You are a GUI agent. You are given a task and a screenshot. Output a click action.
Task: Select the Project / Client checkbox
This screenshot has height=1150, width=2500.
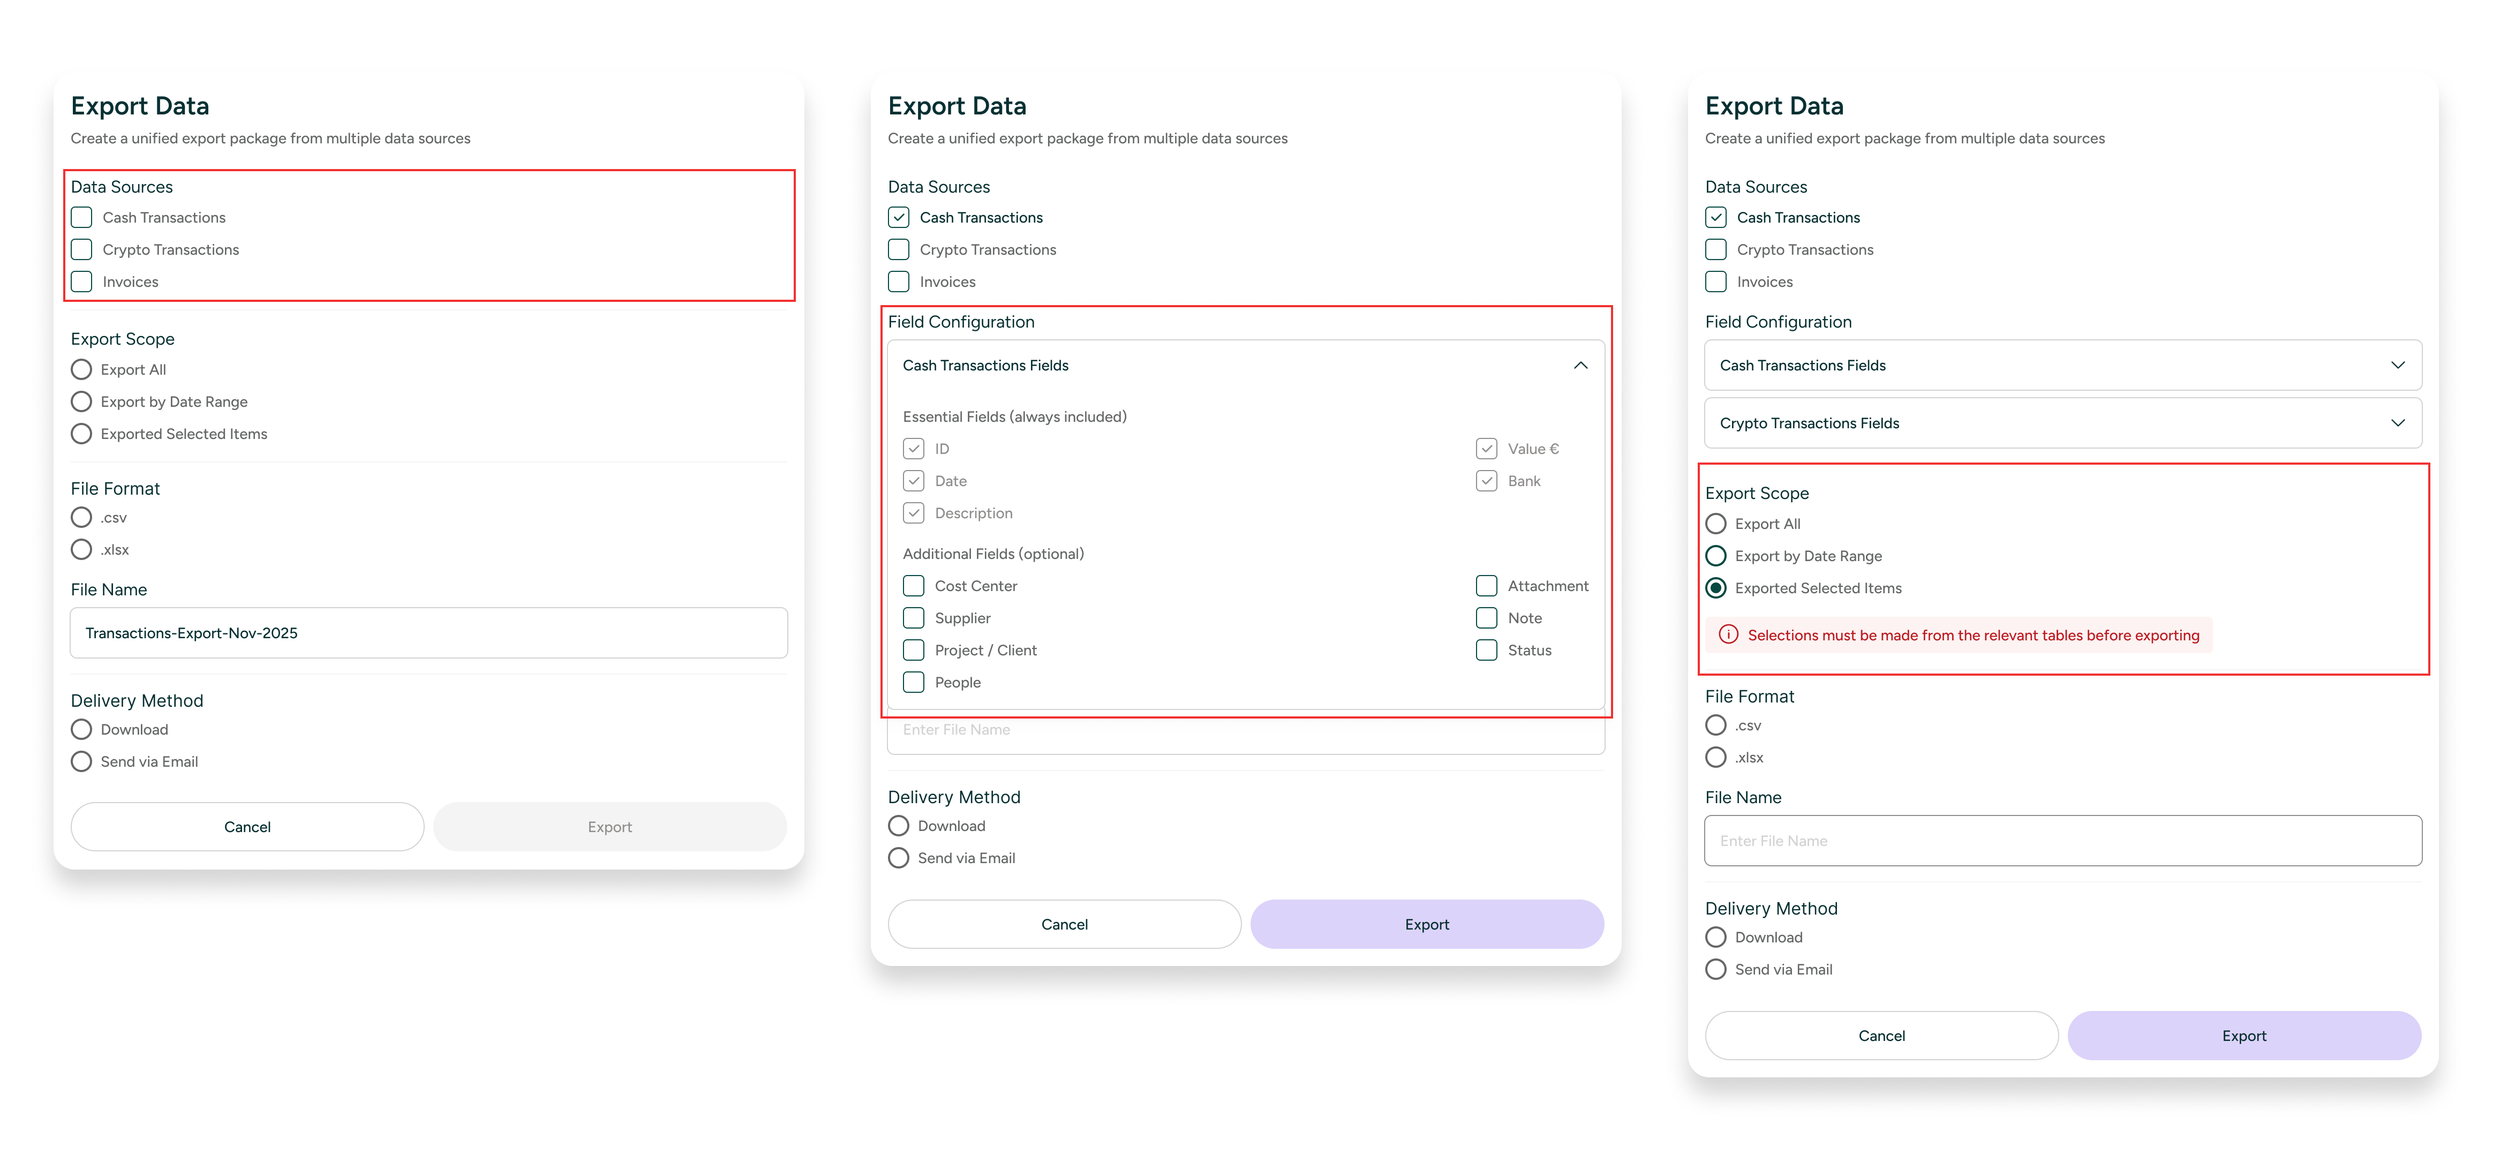click(913, 650)
